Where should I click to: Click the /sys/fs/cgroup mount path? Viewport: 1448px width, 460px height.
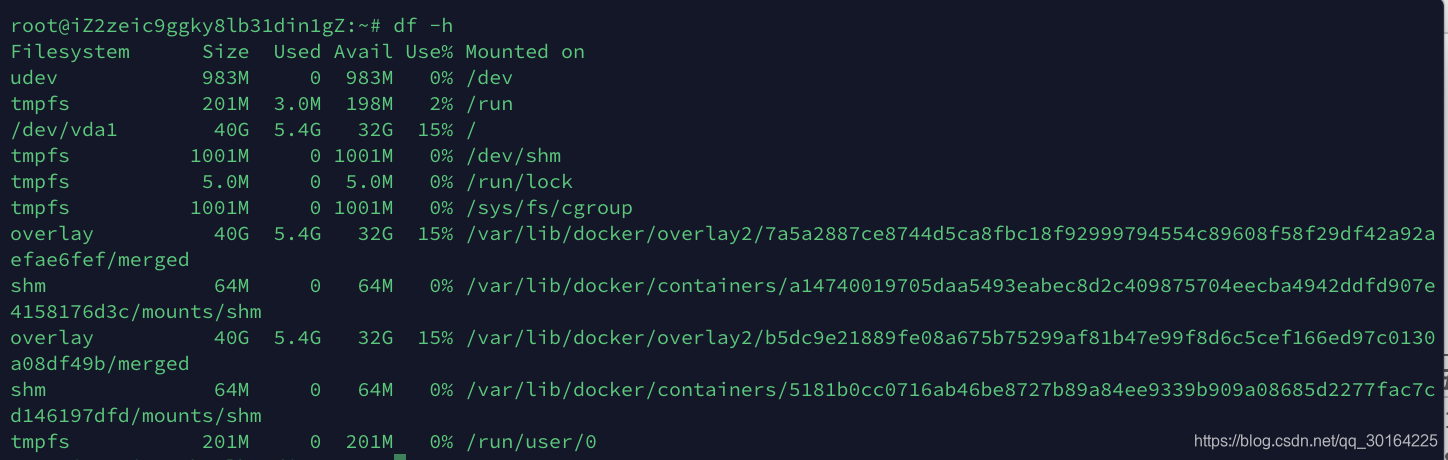pos(549,207)
